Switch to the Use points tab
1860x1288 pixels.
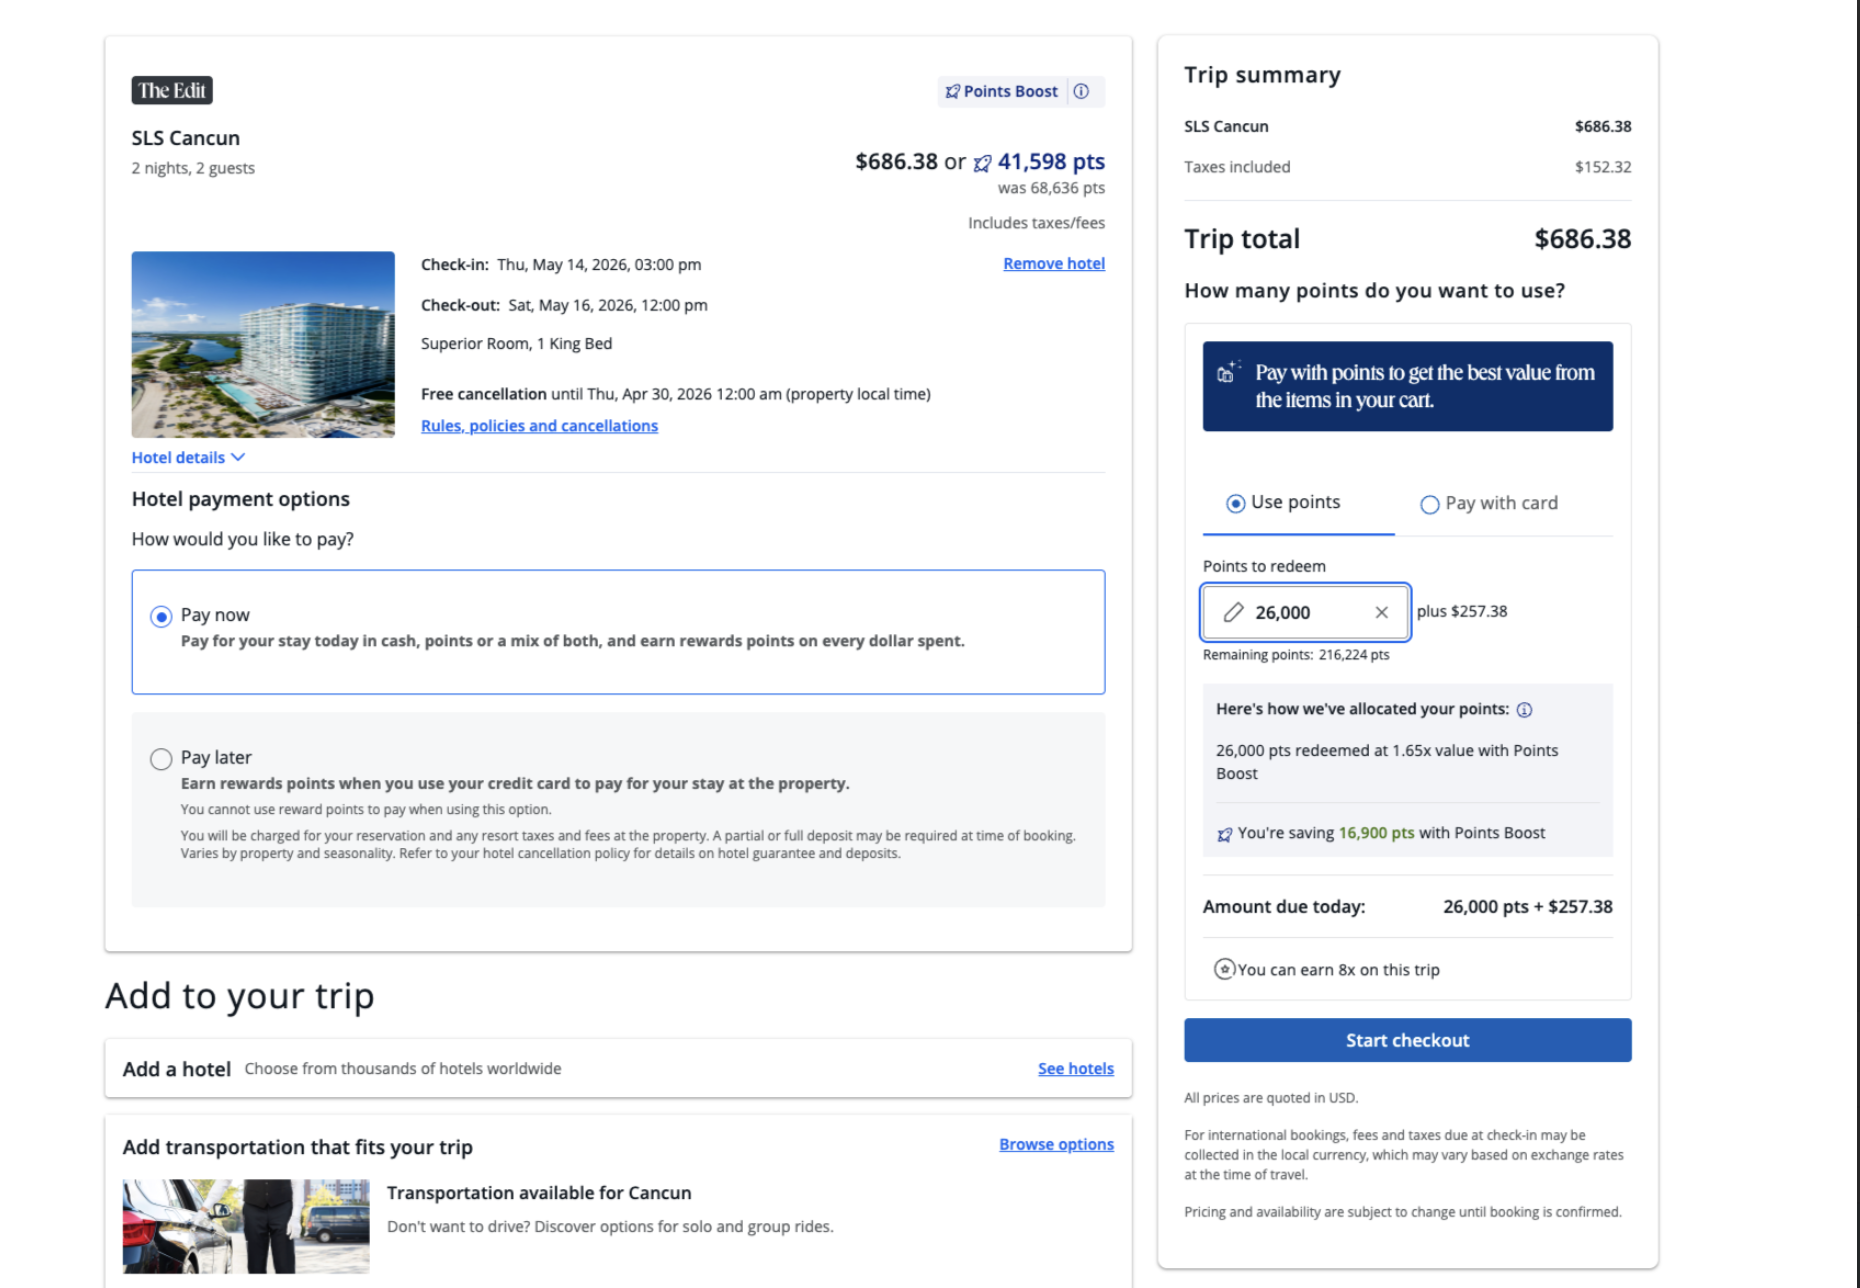pyautogui.click(x=1236, y=503)
